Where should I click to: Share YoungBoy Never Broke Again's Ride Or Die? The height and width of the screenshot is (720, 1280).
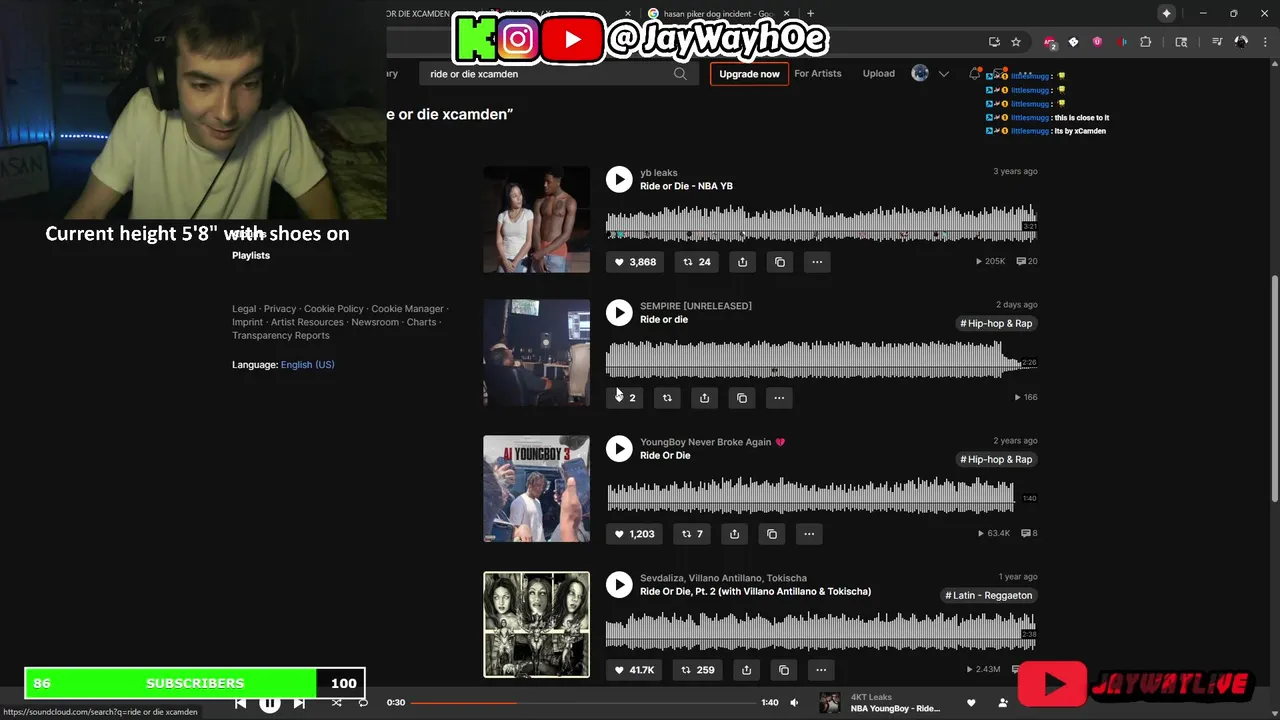point(734,534)
